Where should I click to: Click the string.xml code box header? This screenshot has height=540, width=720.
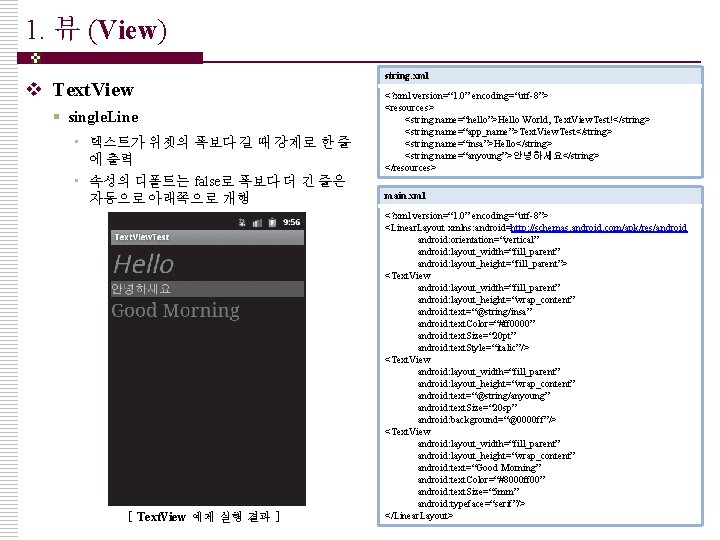[540, 76]
